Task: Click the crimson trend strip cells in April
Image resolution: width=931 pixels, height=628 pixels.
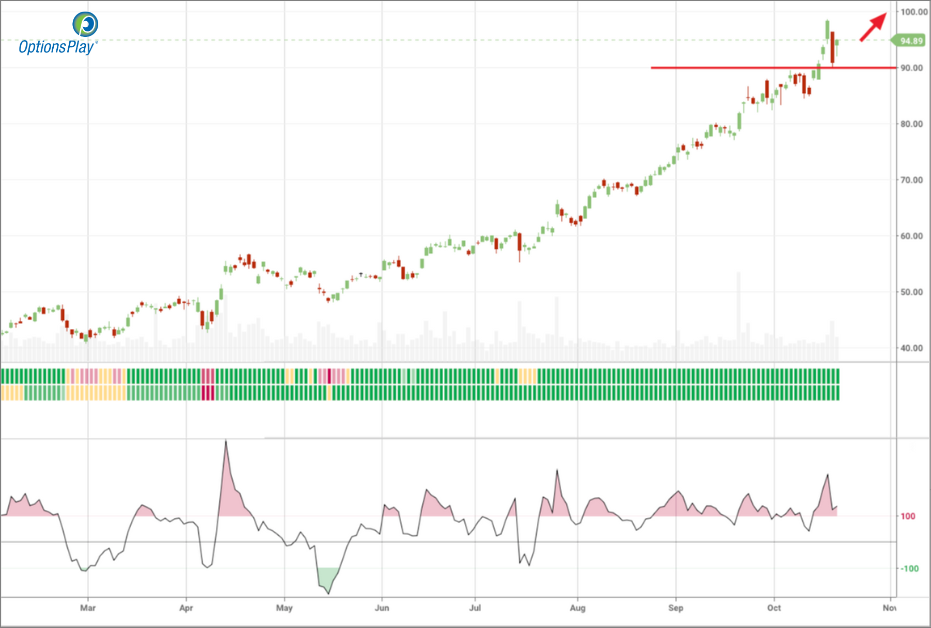Action: tap(208, 384)
